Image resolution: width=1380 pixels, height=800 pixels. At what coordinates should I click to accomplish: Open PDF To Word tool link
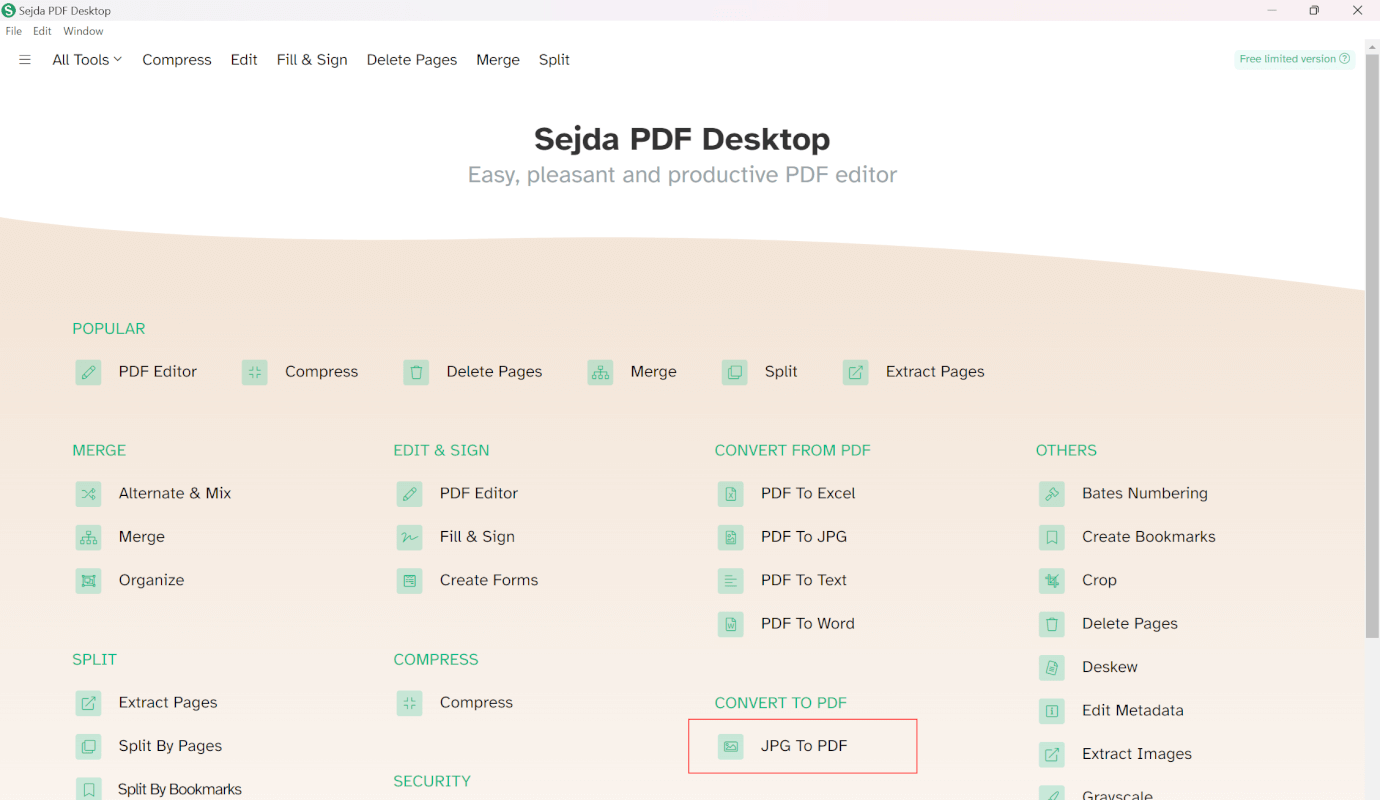(808, 624)
